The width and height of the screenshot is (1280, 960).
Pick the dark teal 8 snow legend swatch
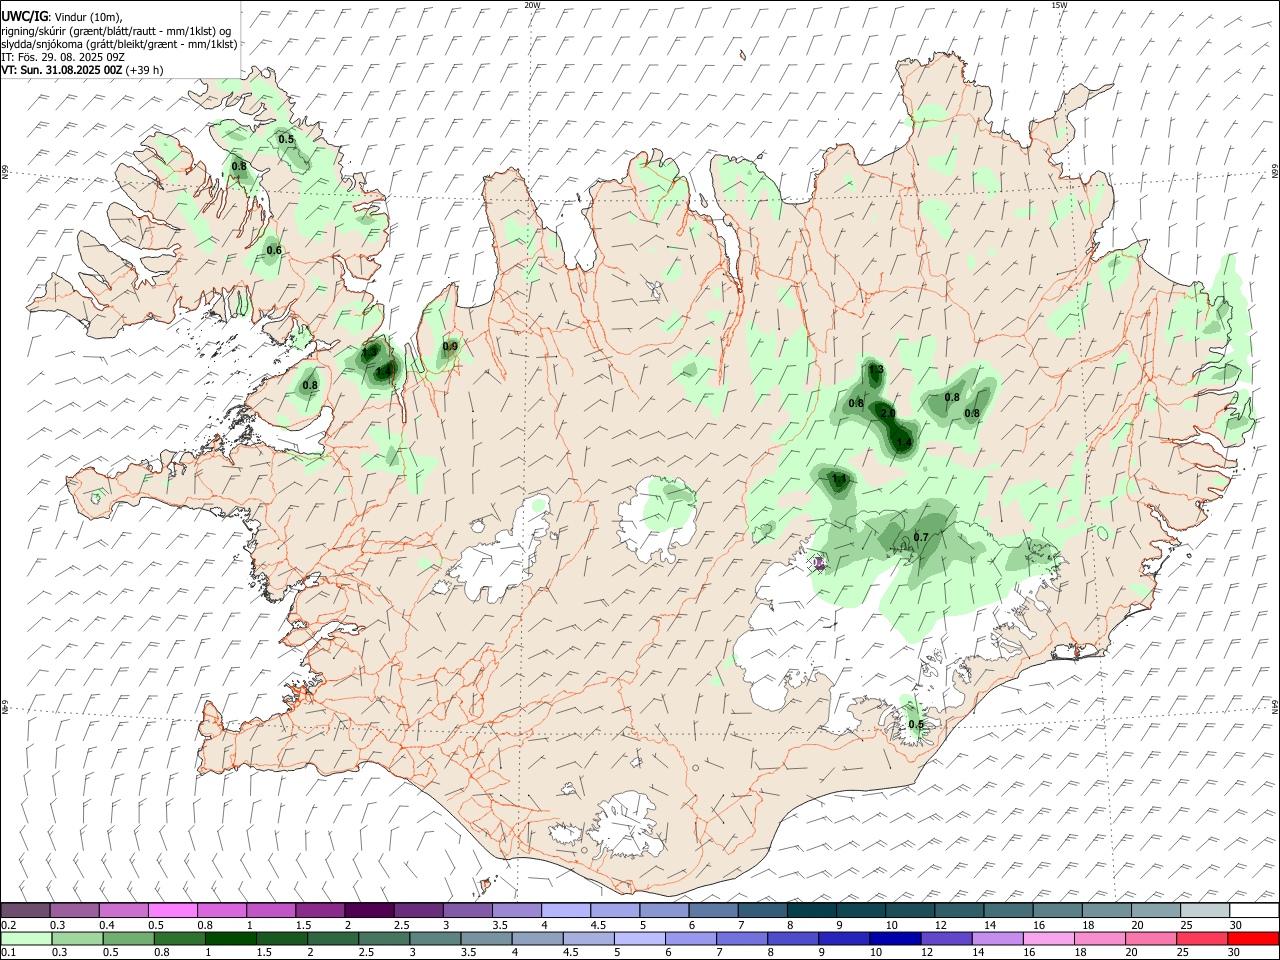click(811, 910)
